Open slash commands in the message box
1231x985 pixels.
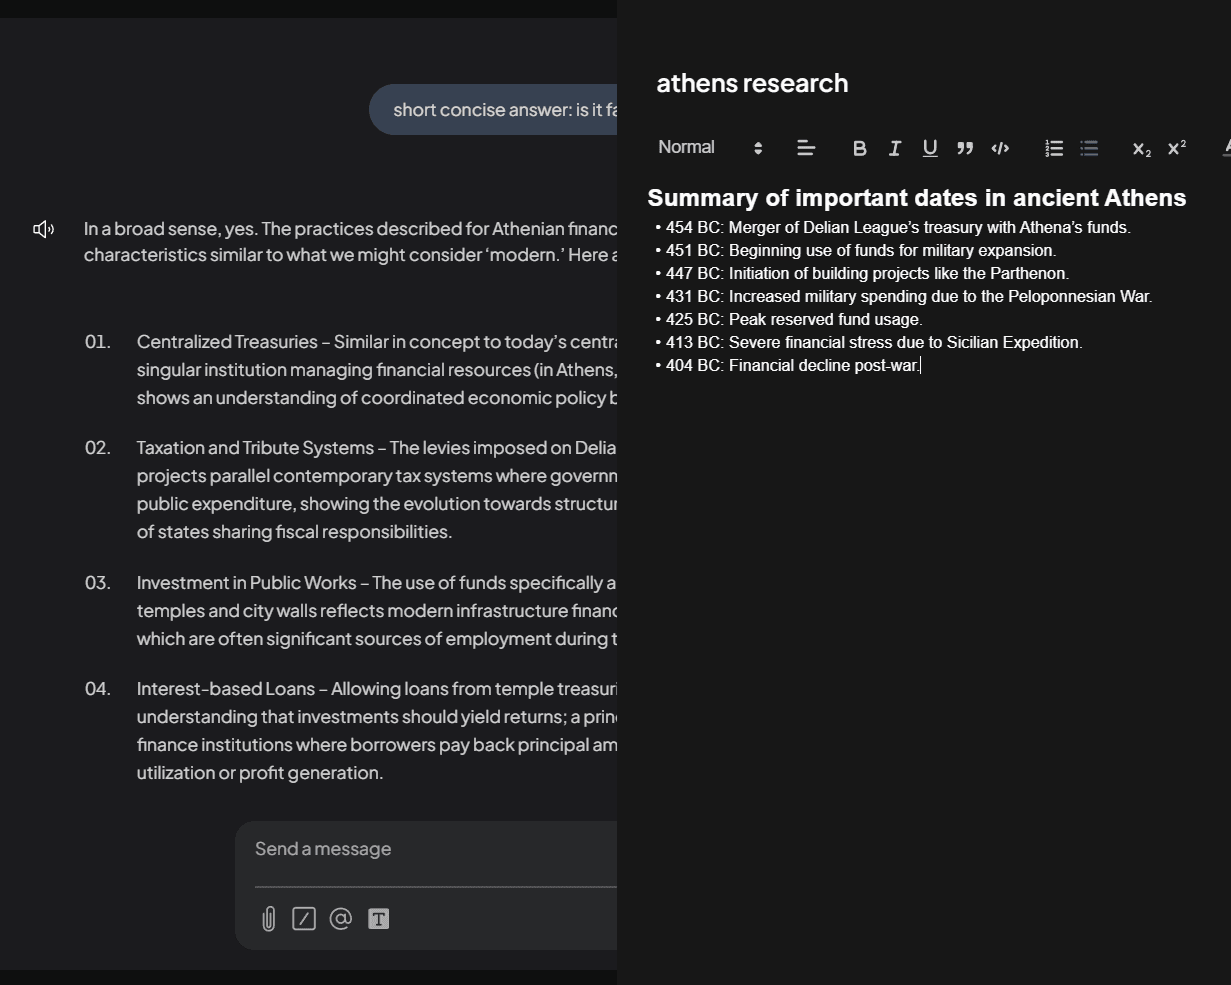pyautogui.click(x=304, y=919)
